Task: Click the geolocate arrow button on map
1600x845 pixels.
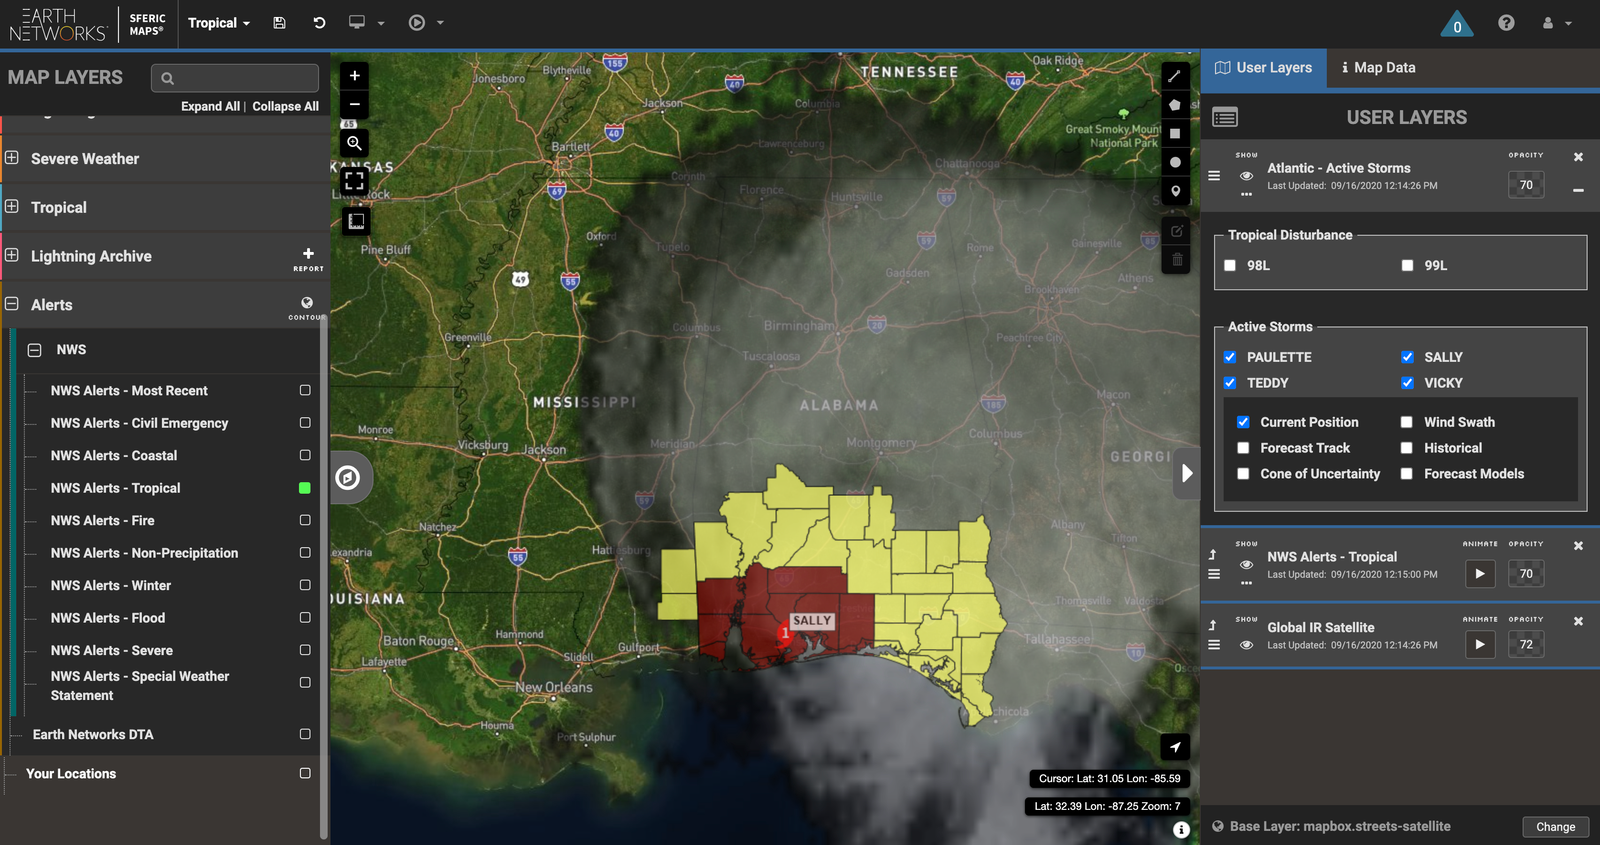Action: (1175, 747)
